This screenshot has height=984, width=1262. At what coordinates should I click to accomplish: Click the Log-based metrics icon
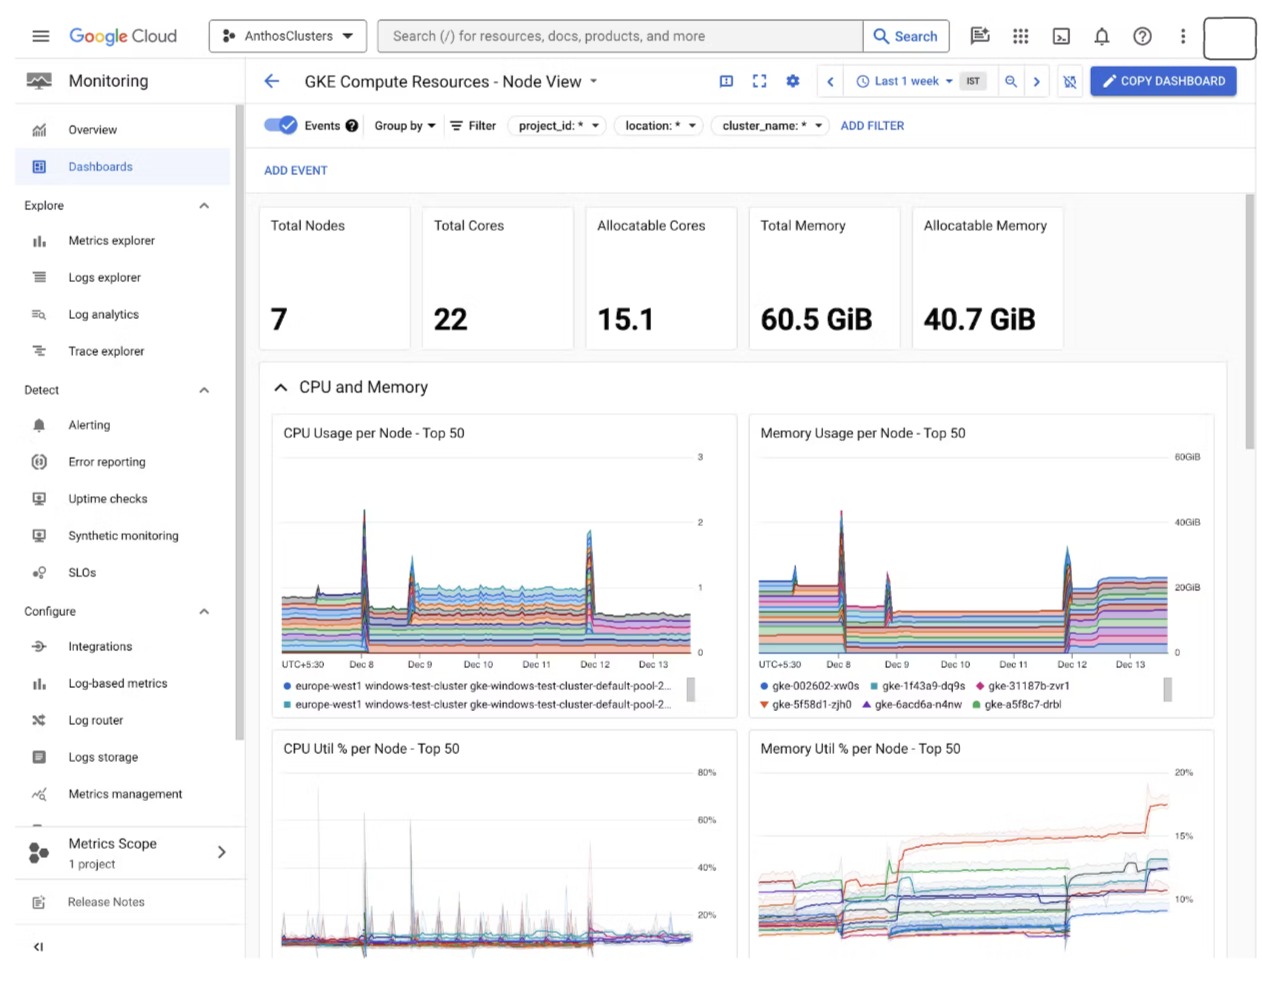coord(39,684)
